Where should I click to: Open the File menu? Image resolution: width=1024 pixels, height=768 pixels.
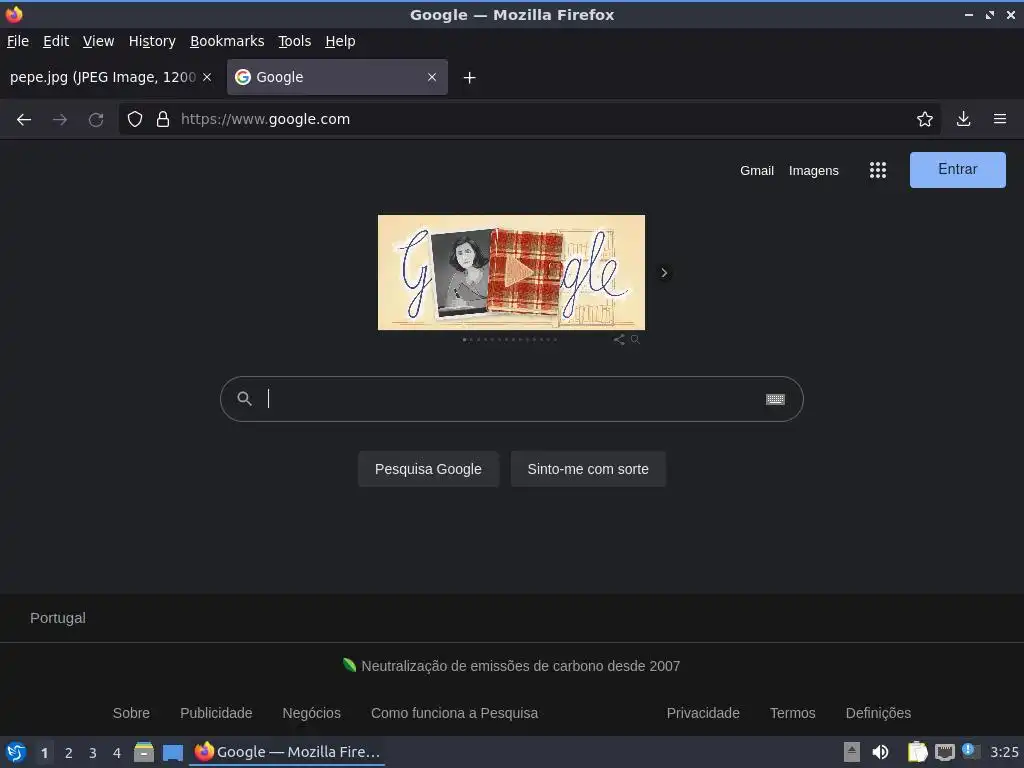pyautogui.click(x=18, y=41)
